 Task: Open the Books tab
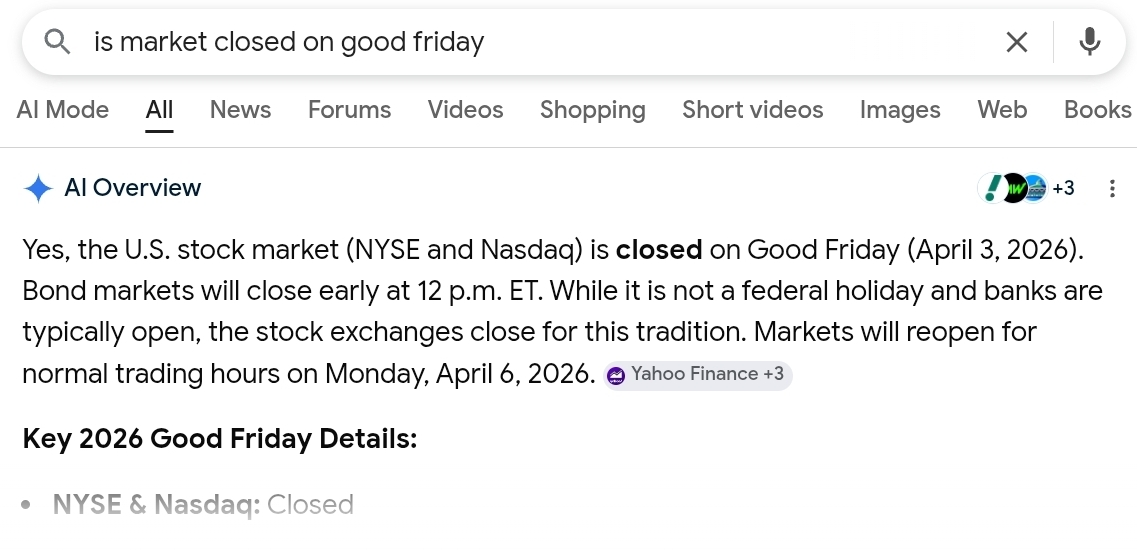(1097, 110)
